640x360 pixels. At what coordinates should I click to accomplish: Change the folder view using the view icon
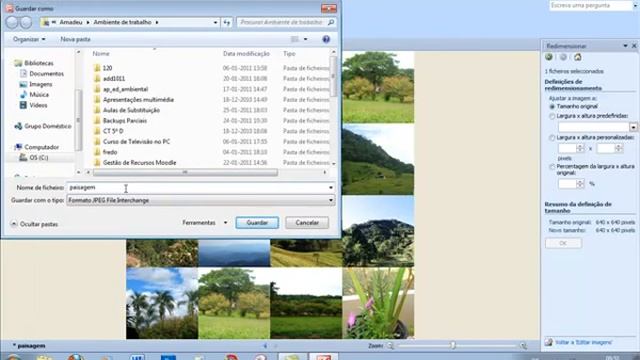tap(295, 39)
